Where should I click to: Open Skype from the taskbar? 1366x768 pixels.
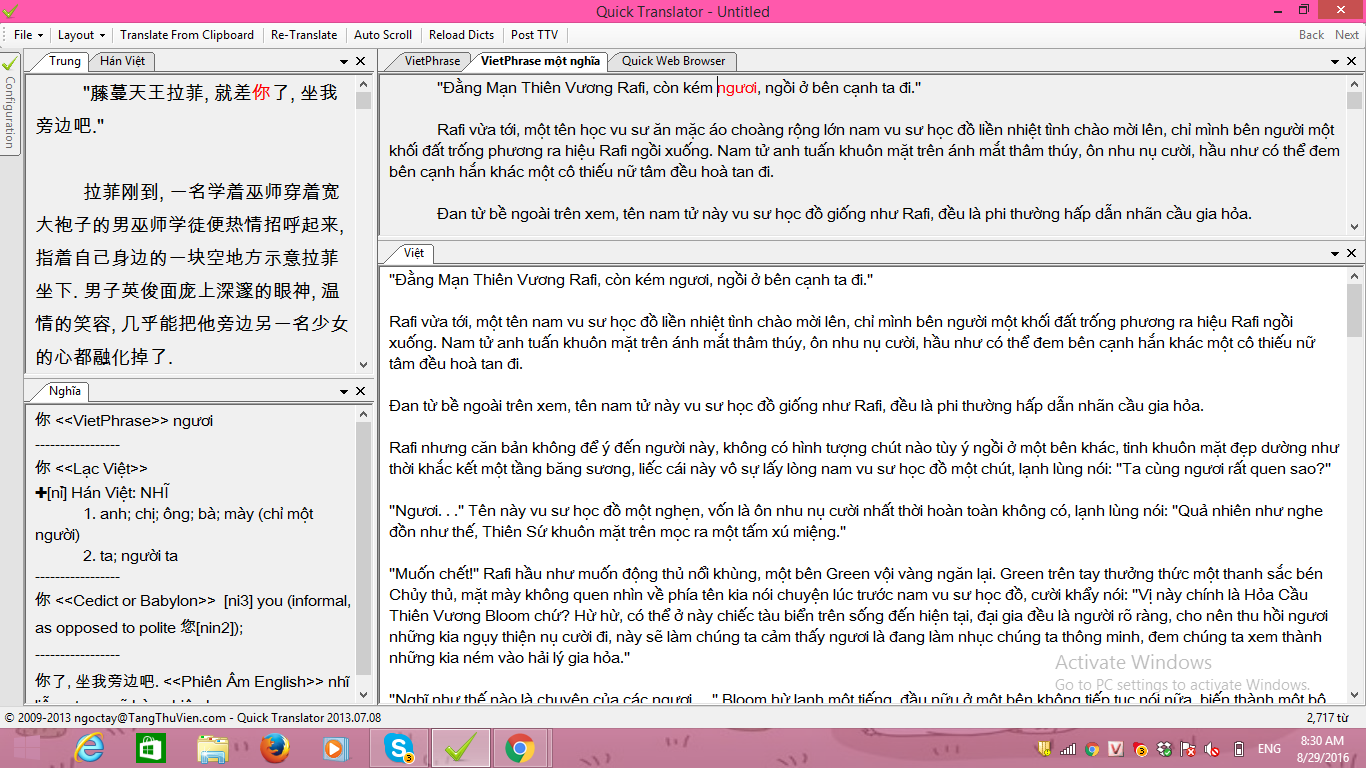pos(399,748)
